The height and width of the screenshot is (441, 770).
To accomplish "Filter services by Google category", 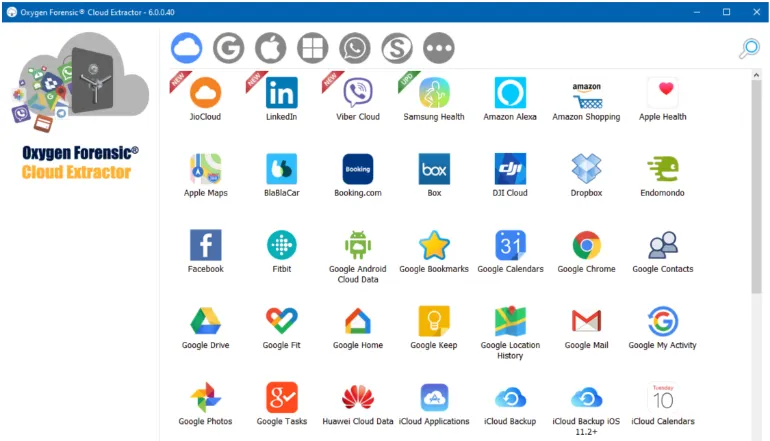I will click(x=228, y=48).
